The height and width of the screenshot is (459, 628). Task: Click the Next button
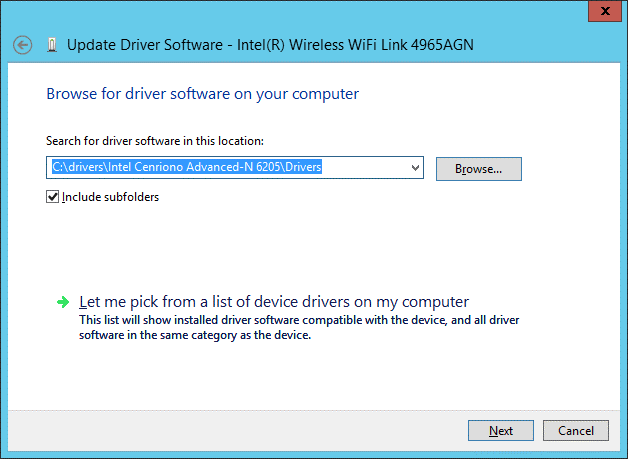tap(501, 431)
